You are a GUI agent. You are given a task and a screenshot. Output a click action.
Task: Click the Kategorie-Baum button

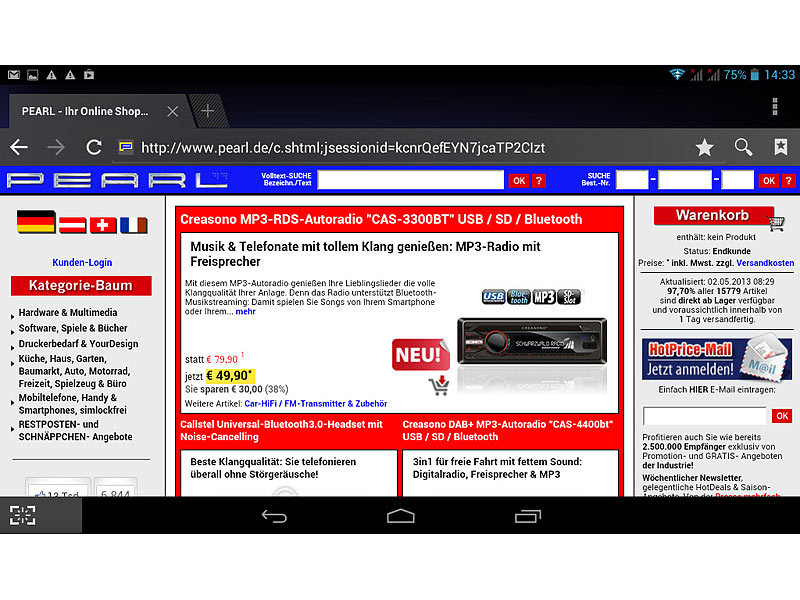tap(81, 286)
